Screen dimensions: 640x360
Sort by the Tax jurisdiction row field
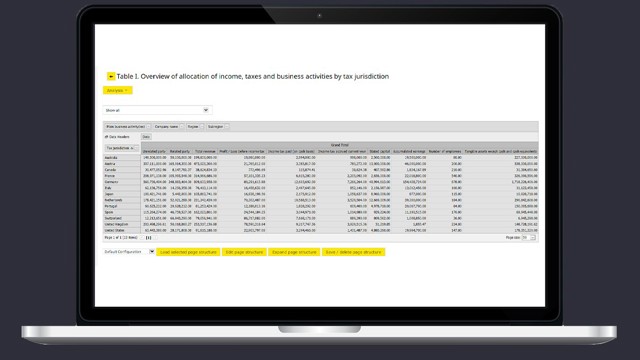pos(122,148)
